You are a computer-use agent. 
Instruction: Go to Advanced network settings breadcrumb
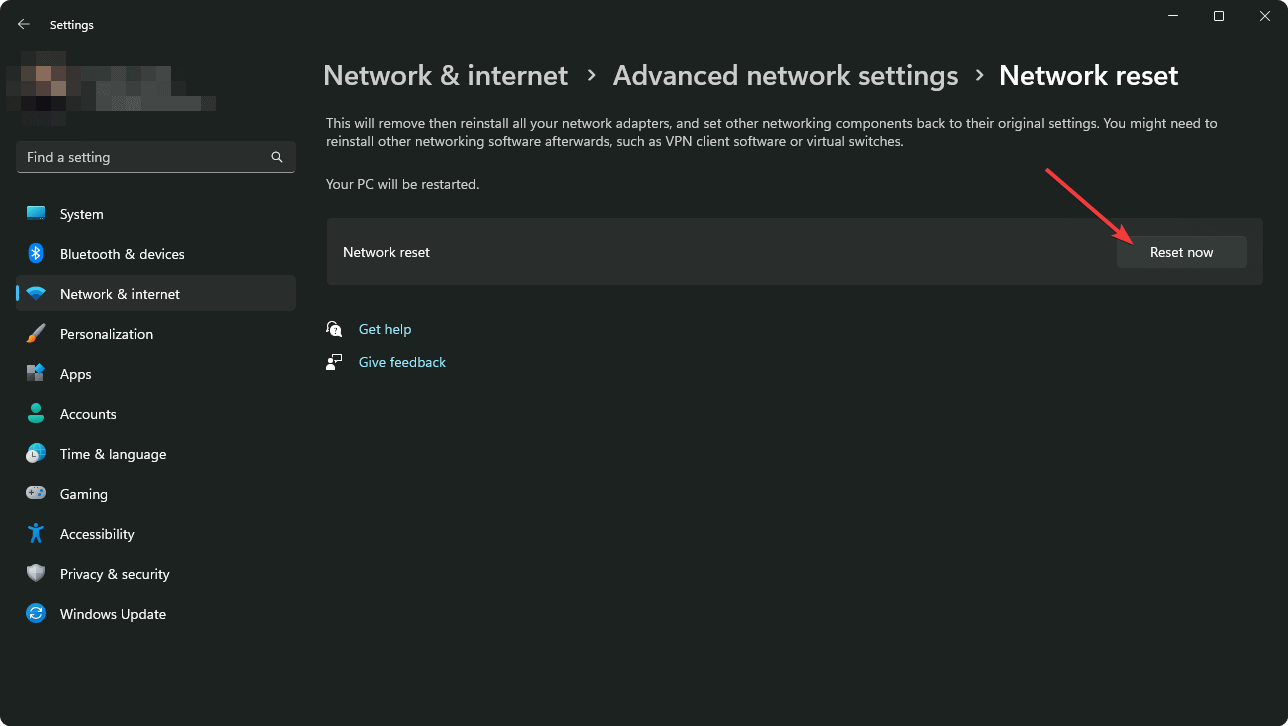pyautogui.click(x=784, y=75)
